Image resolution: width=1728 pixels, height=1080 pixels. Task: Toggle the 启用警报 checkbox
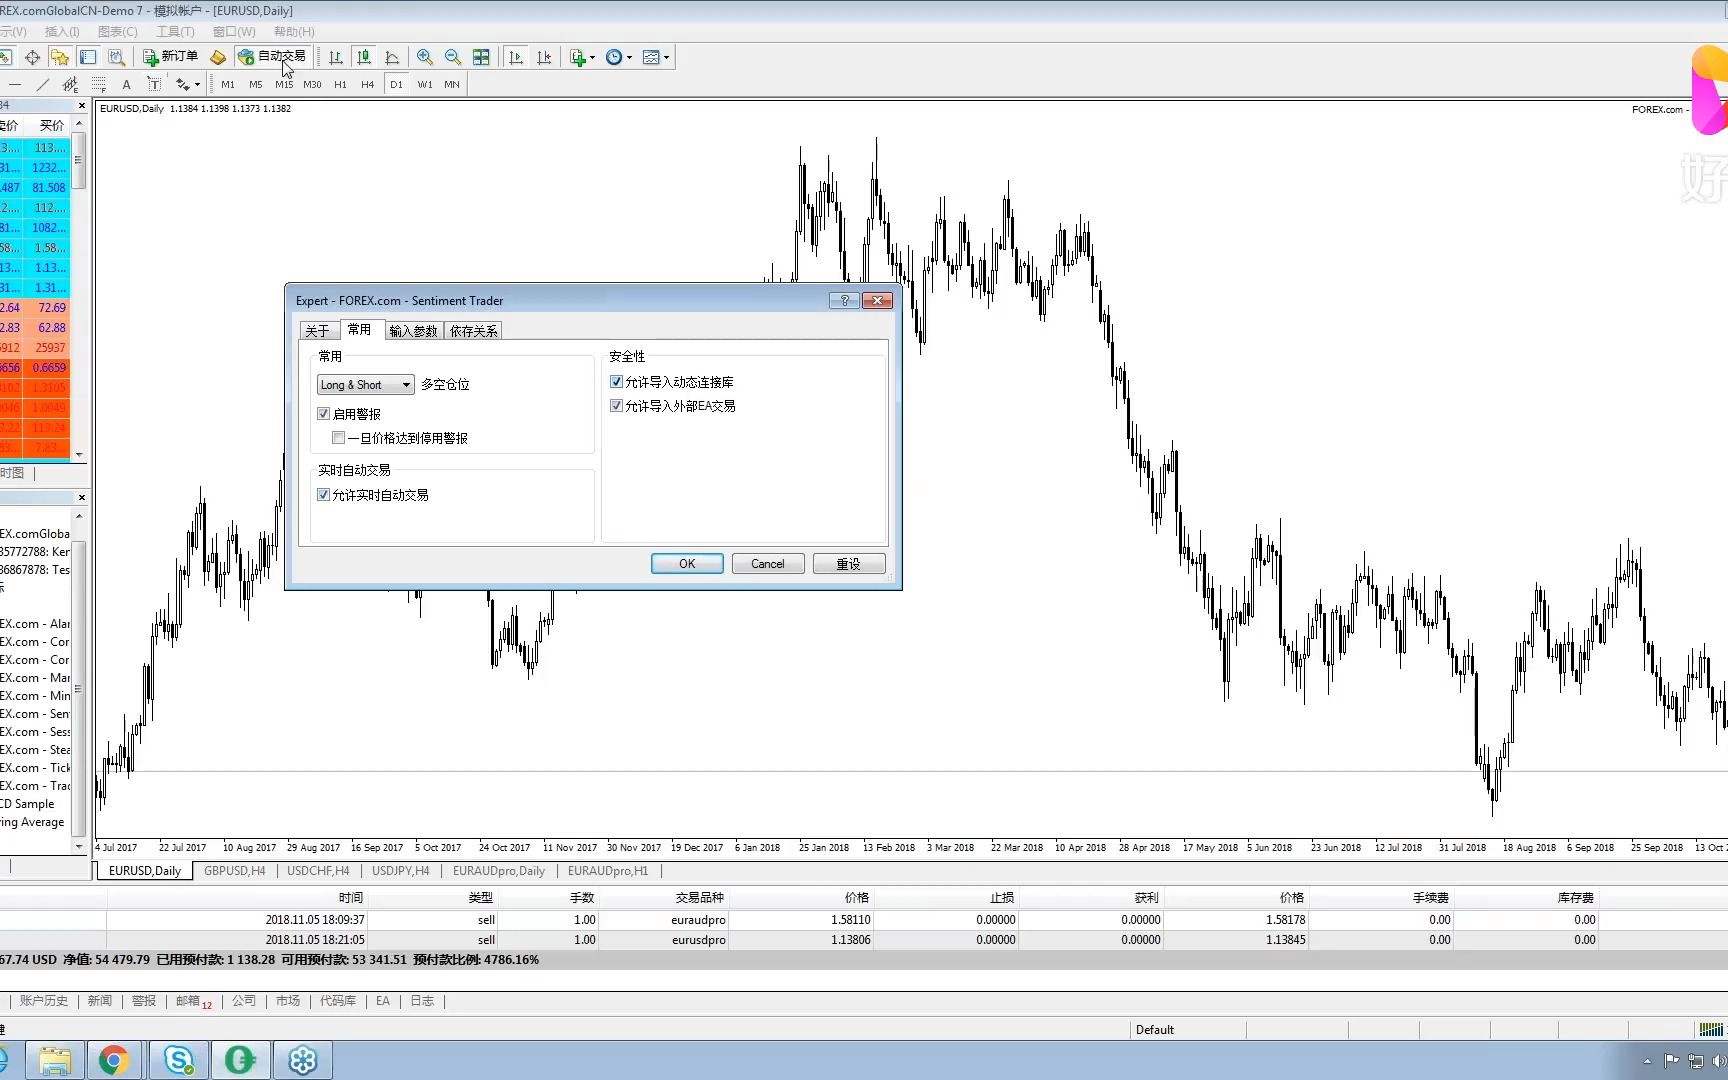324,414
